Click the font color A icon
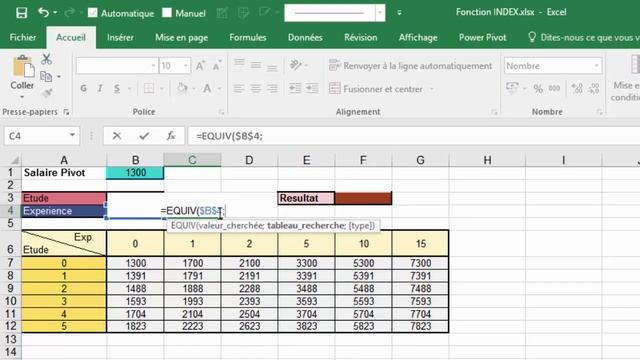 [x=207, y=88]
